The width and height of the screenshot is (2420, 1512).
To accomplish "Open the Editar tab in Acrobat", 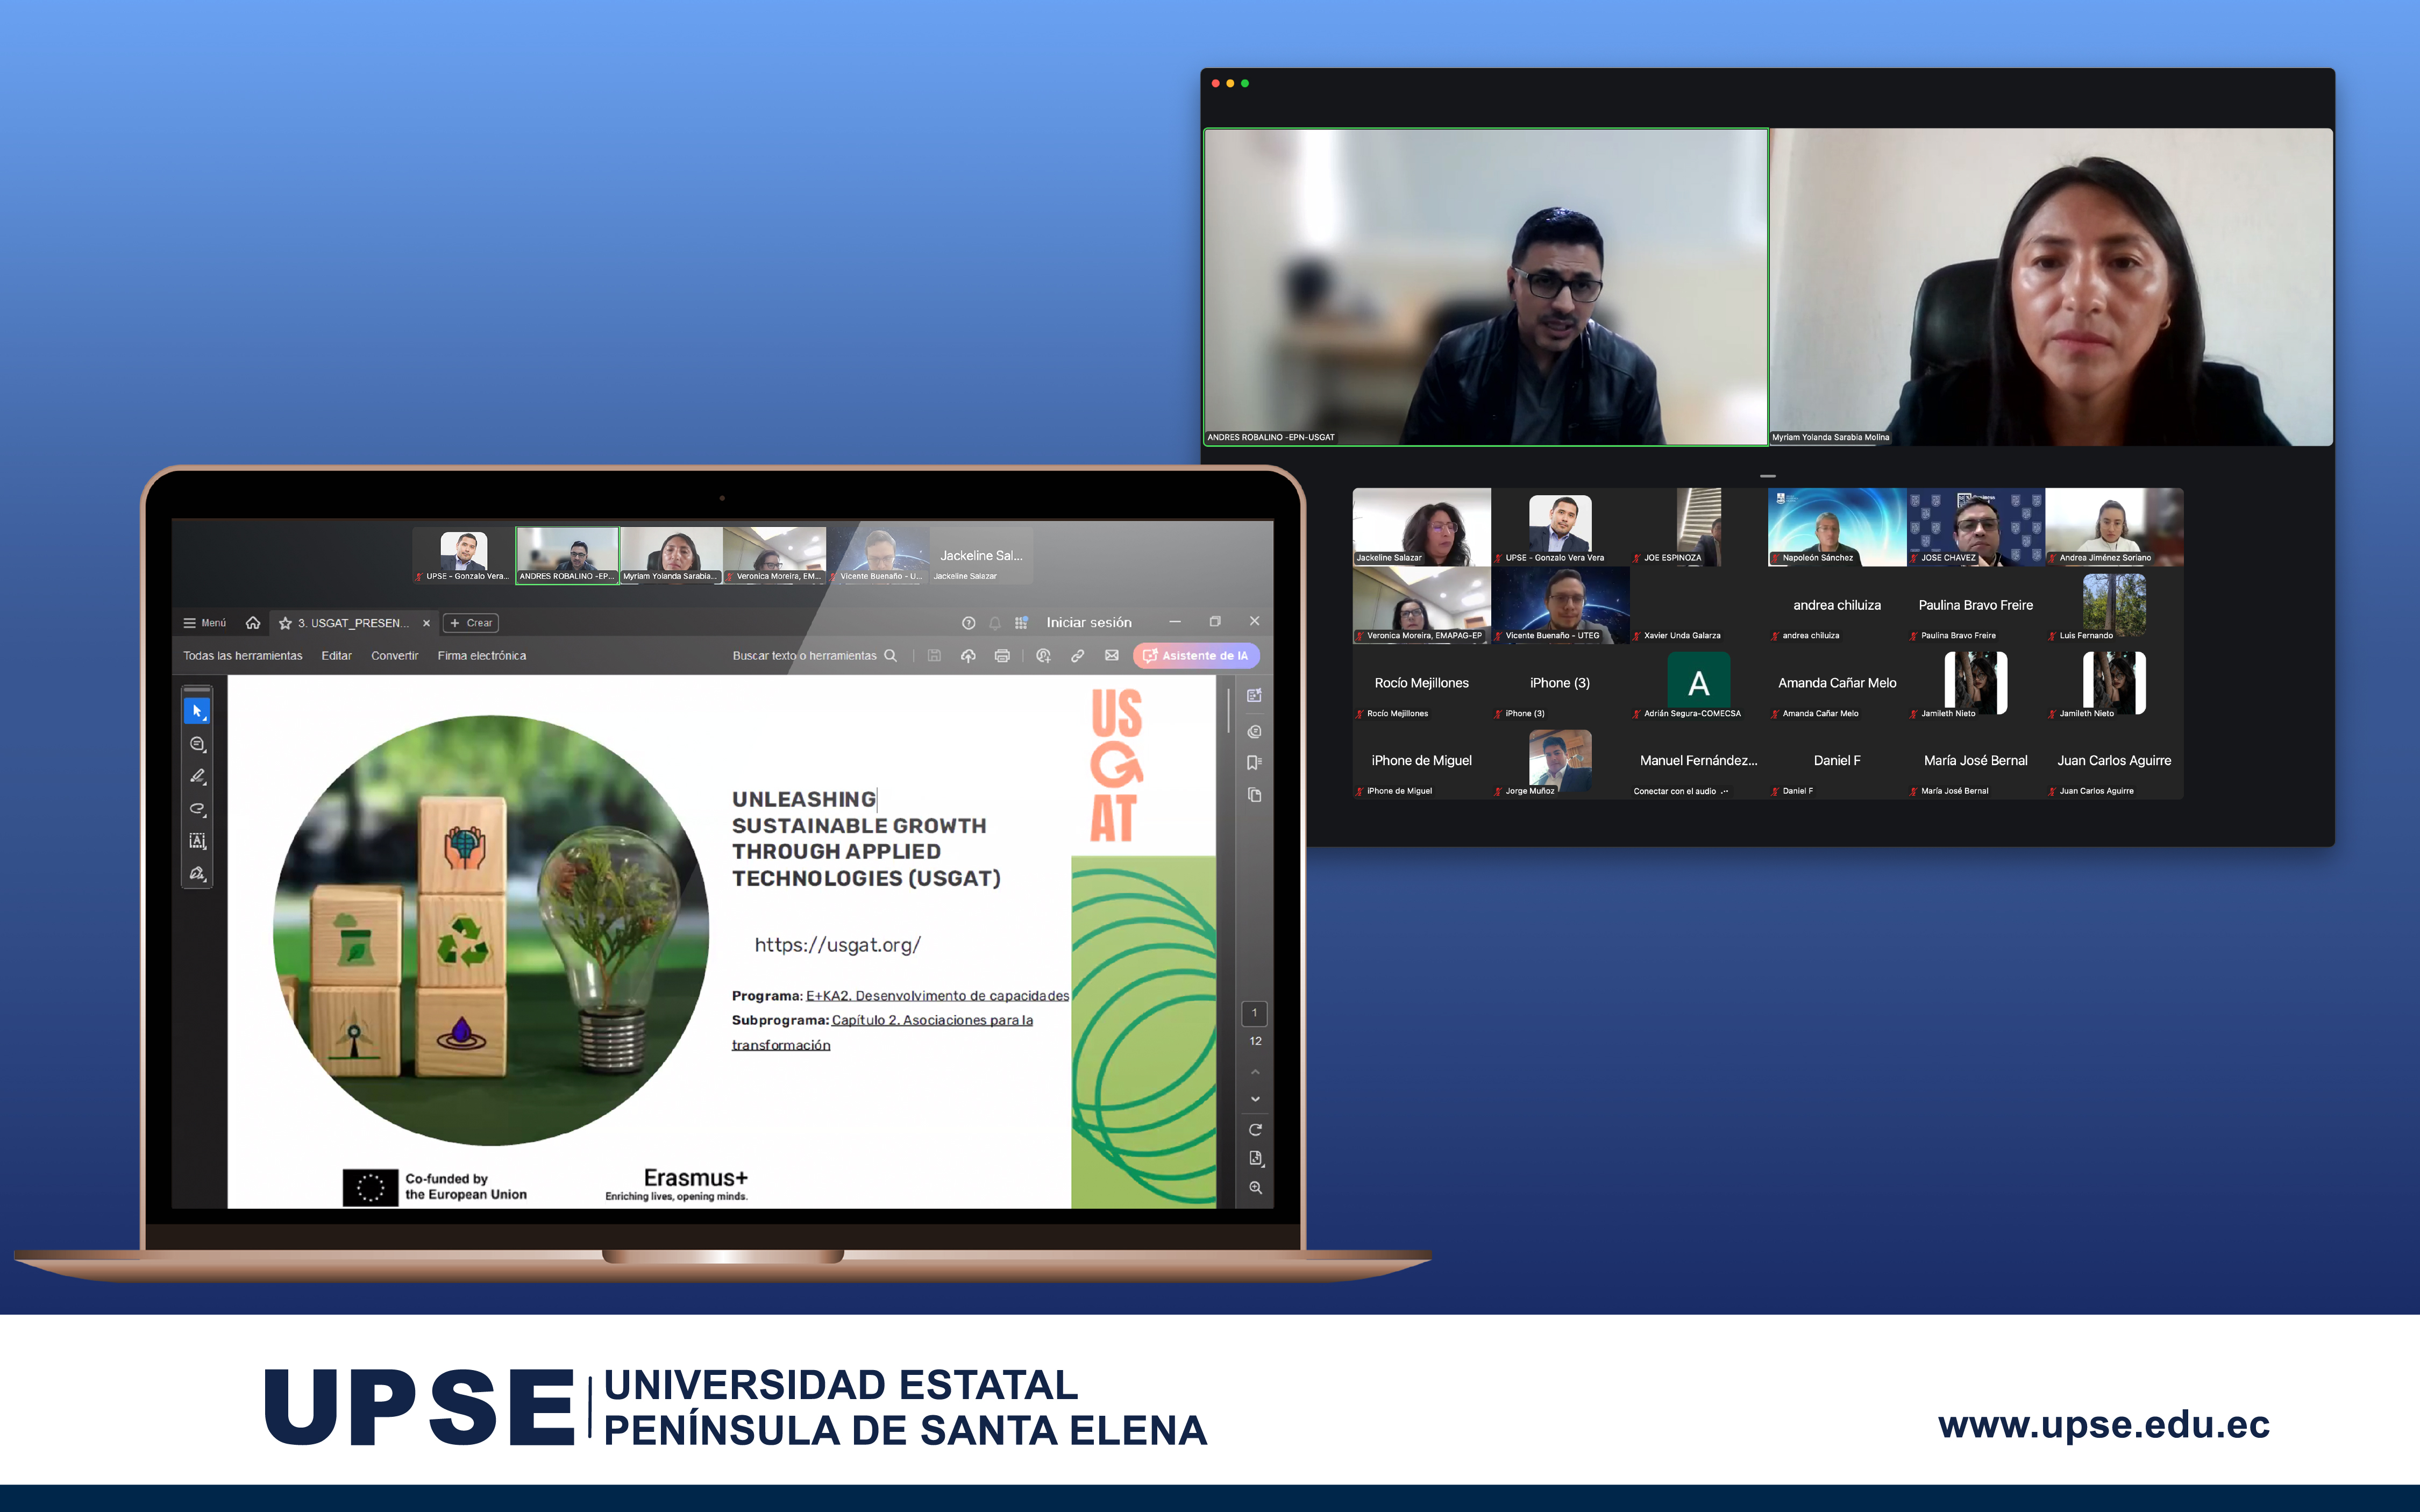I will click(x=336, y=656).
